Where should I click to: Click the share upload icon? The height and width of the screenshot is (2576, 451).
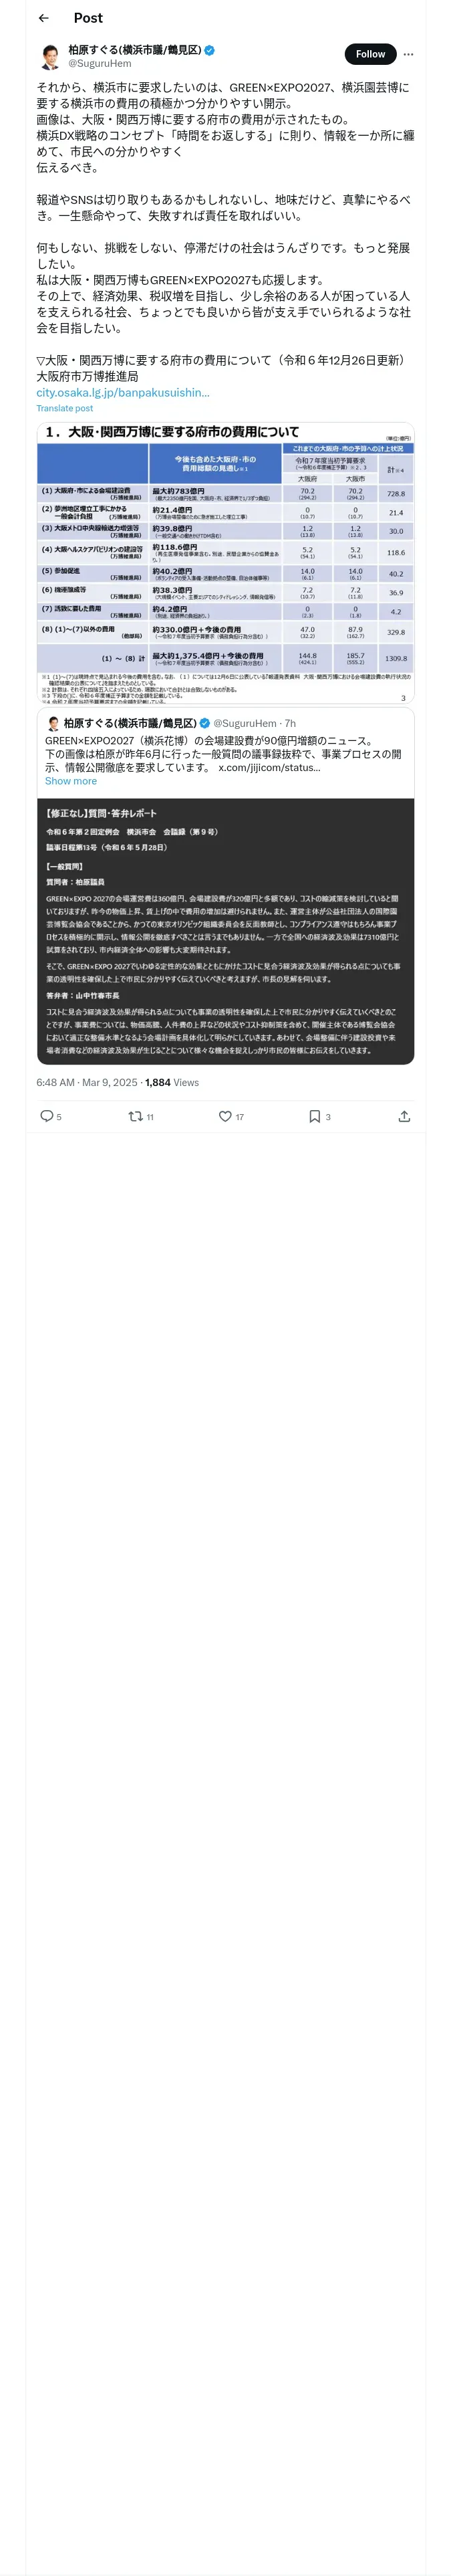coord(404,1116)
